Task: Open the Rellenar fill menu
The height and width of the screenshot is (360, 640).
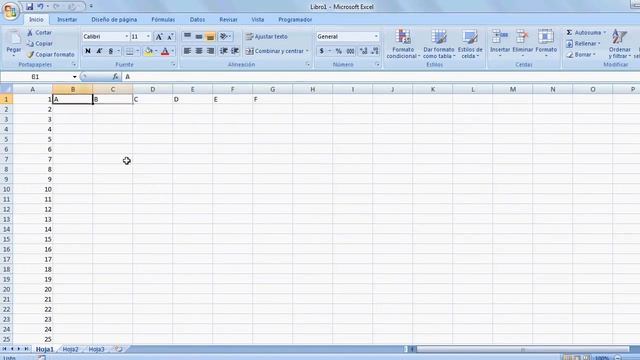Action: pos(583,43)
